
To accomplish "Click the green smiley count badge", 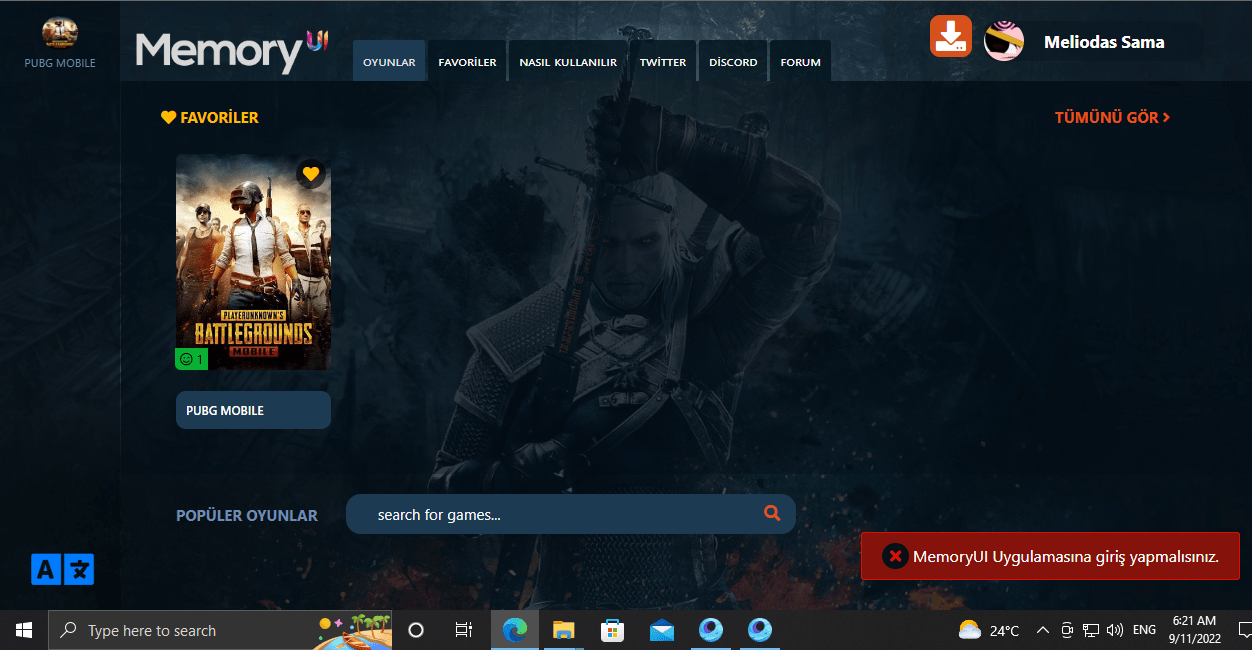I will pos(191,359).
